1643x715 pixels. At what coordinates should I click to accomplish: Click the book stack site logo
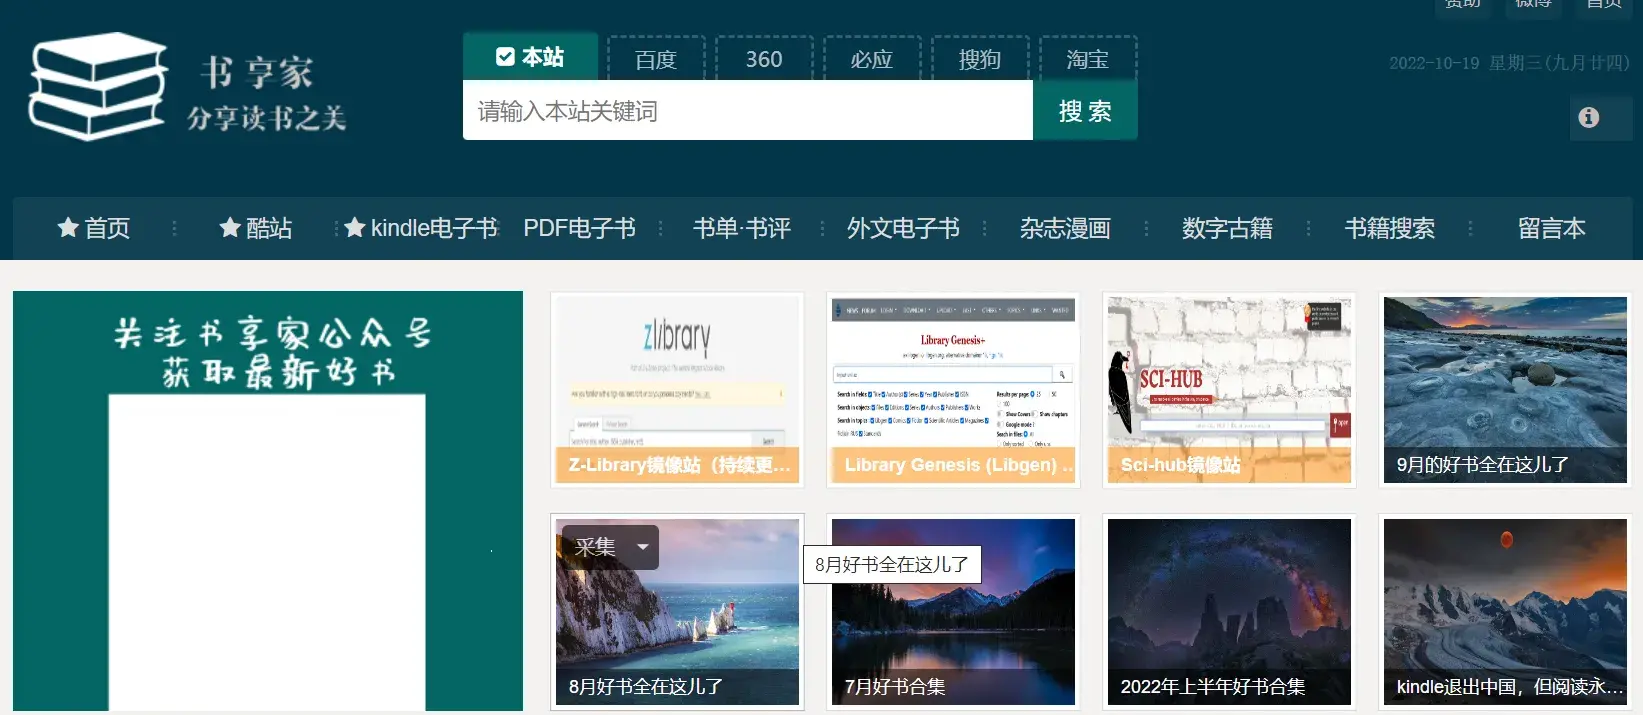(97, 87)
